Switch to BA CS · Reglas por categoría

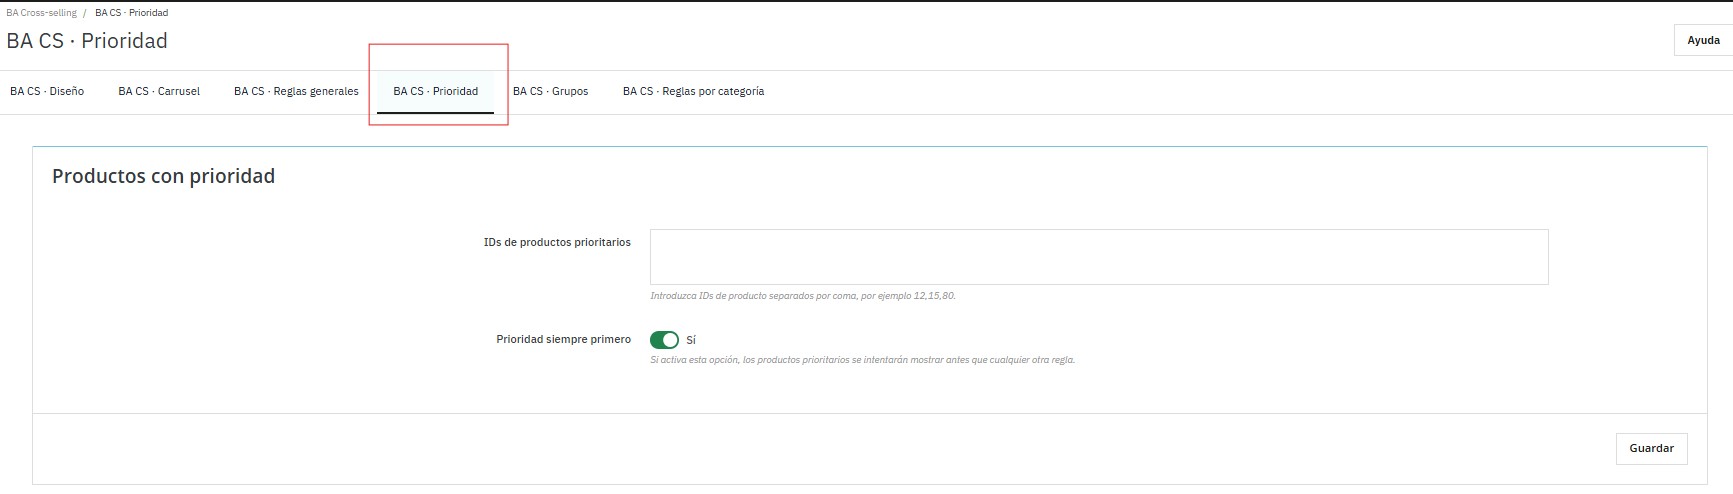pos(693,91)
